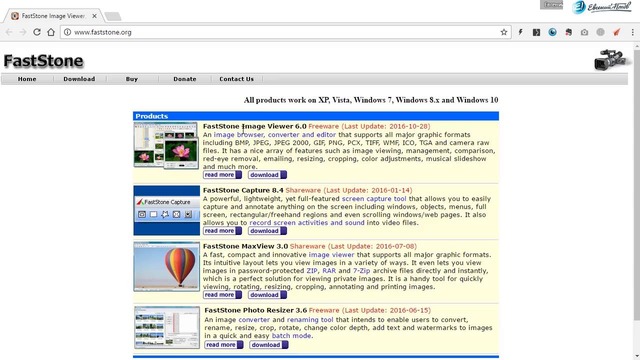The height and width of the screenshot is (360, 640).
Task: Click the dark red extension icon
Action: pyautogui.click(x=568, y=32)
